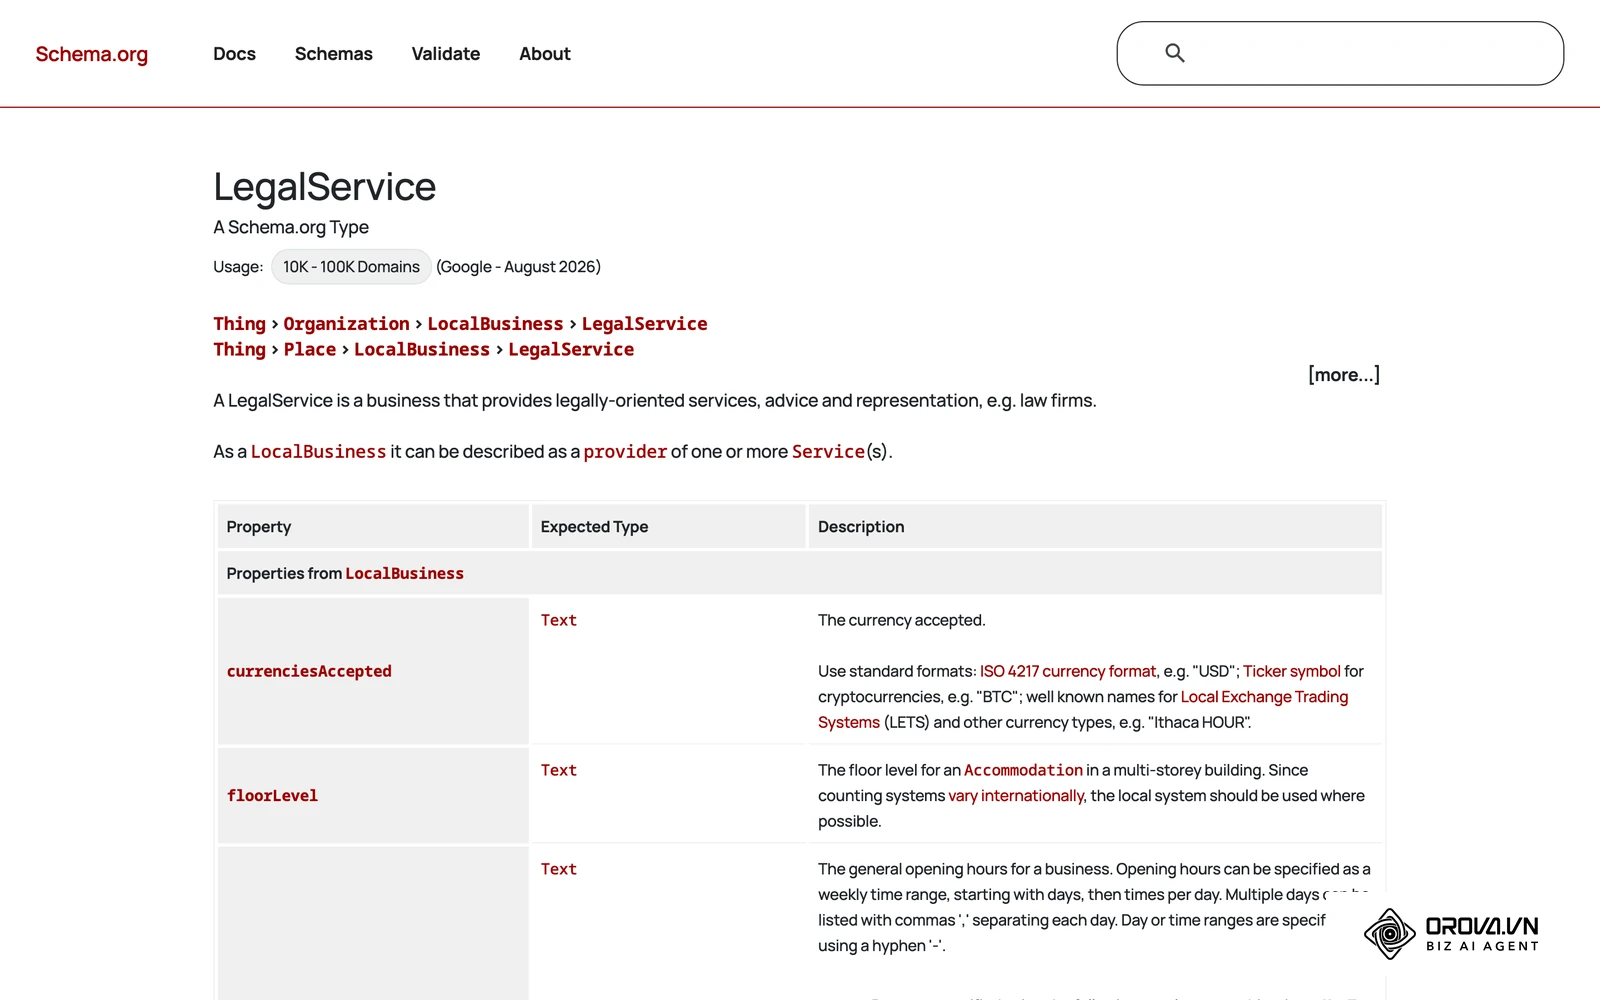Click the A Schema.org Type subtitle
1600x1000 pixels.
pyautogui.click(x=291, y=227)
